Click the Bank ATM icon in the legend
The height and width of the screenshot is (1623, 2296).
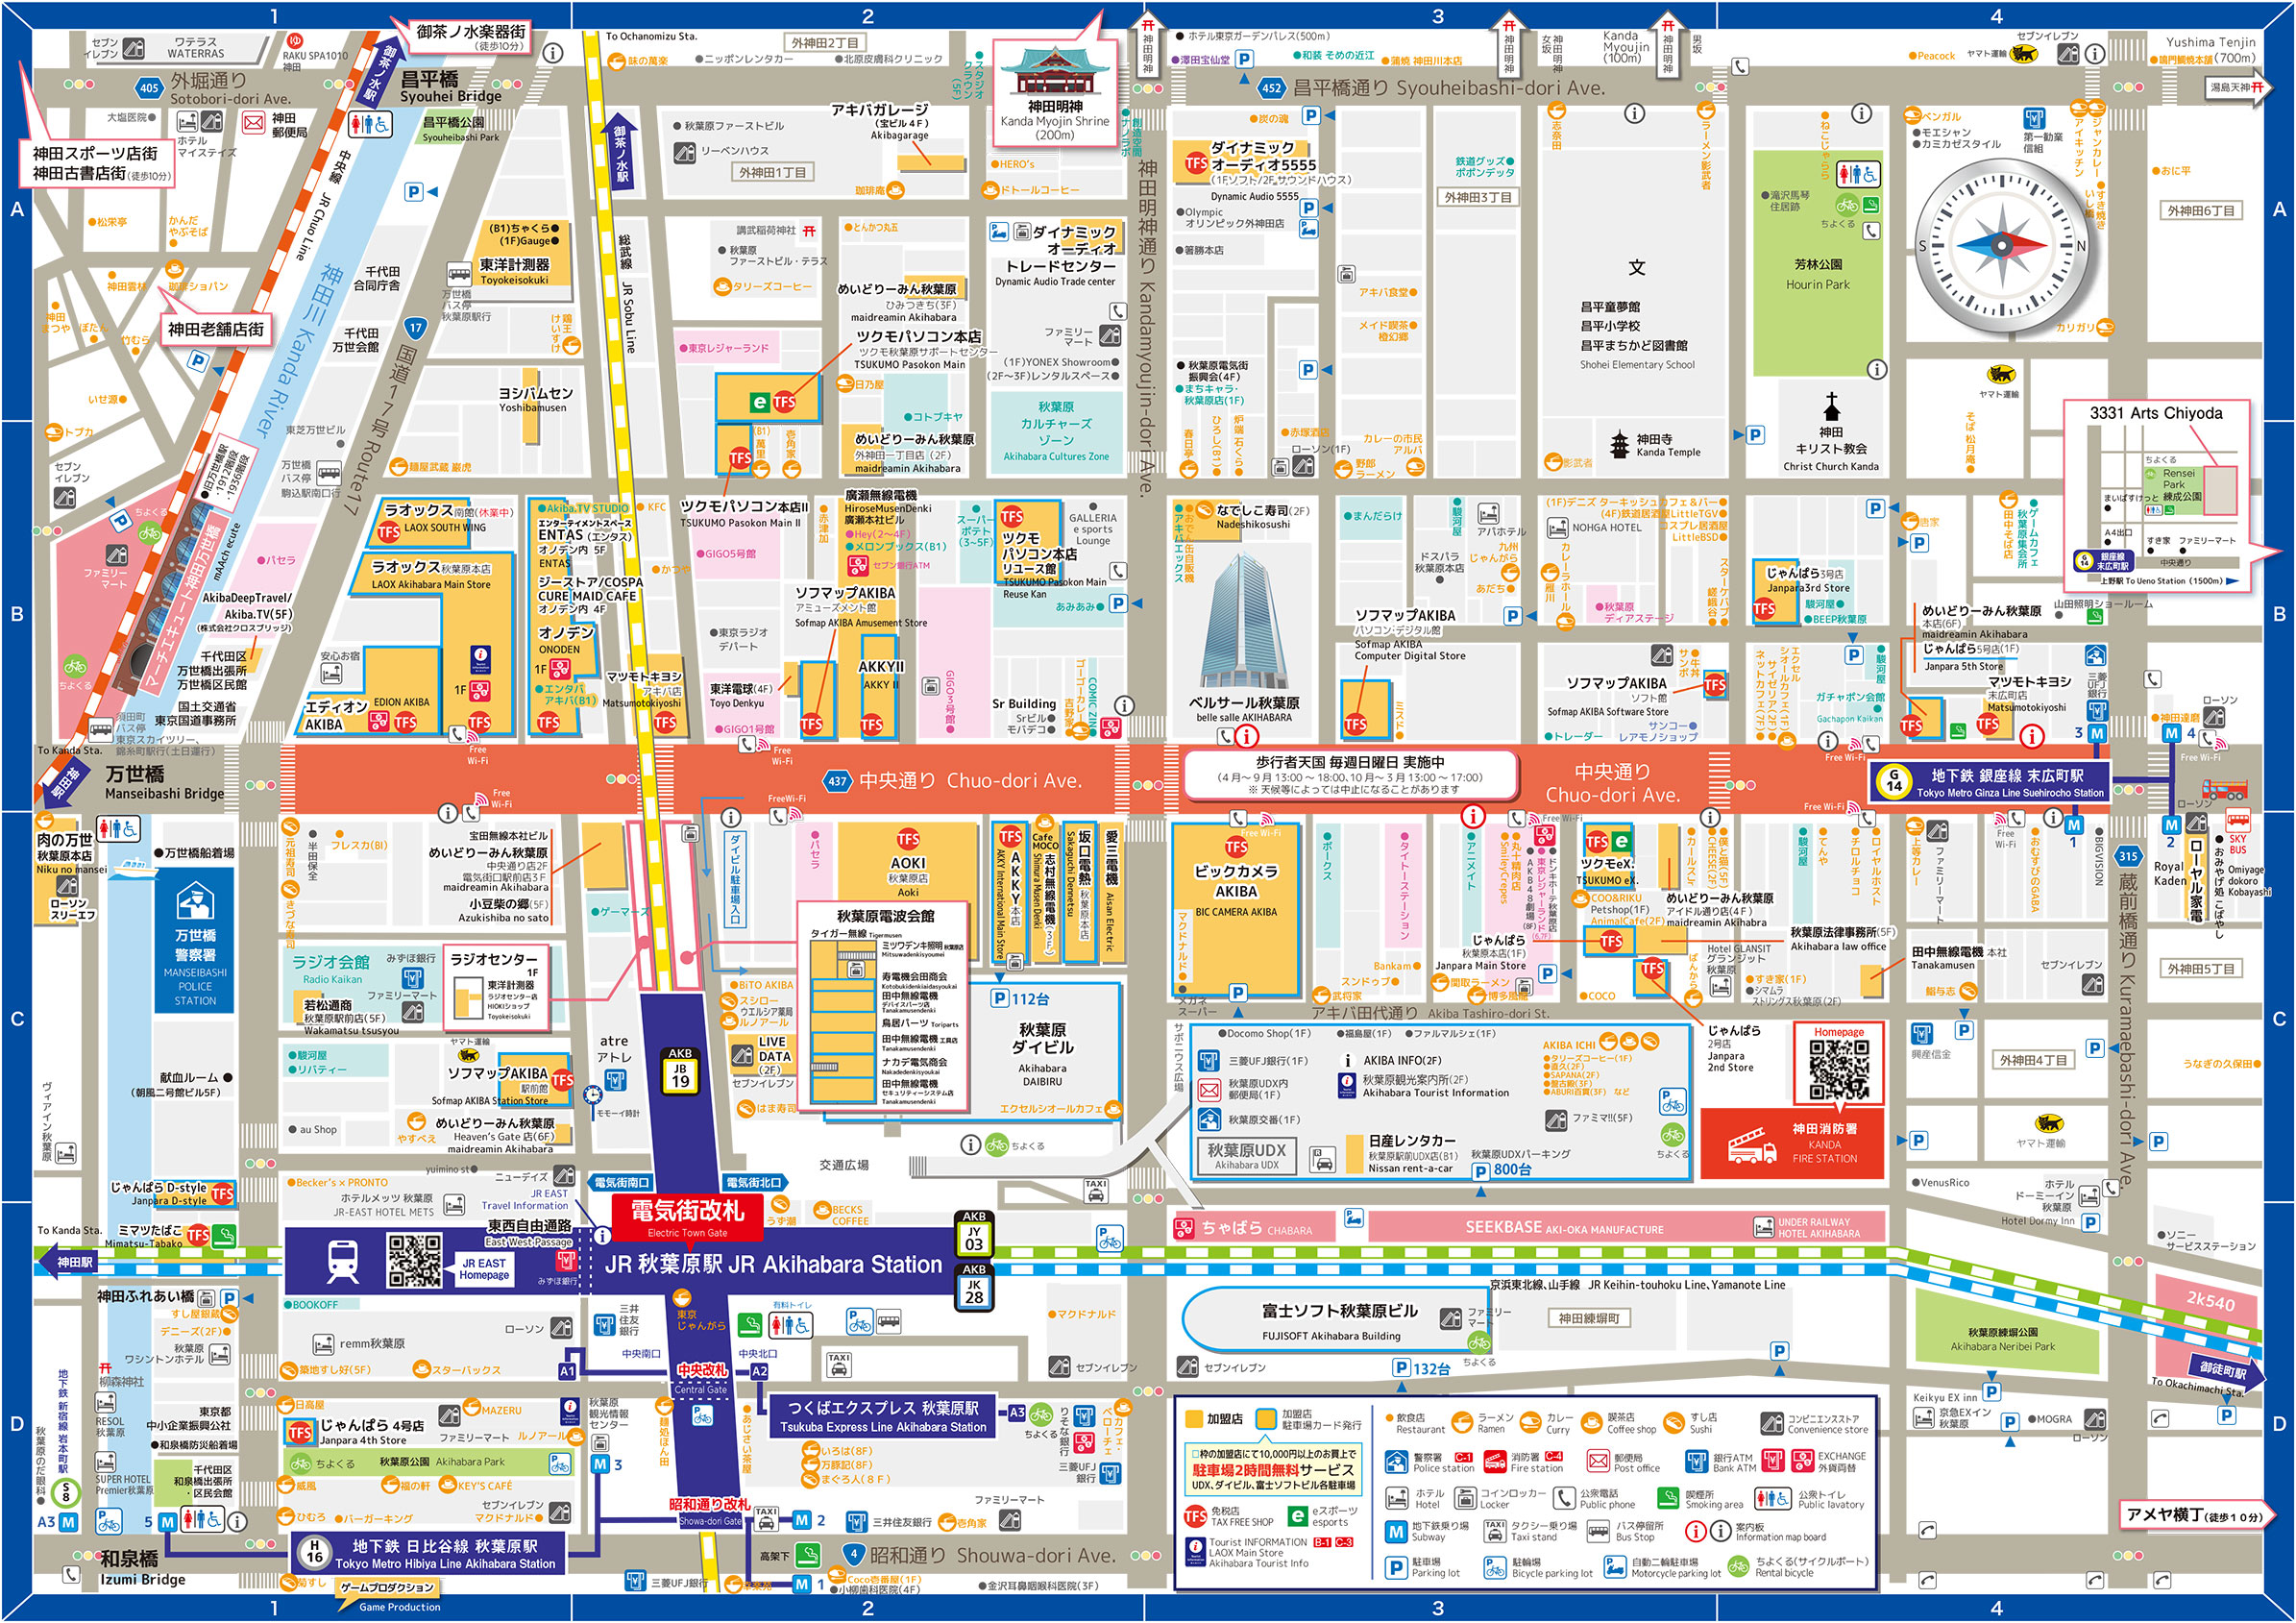point(1697,1463)
